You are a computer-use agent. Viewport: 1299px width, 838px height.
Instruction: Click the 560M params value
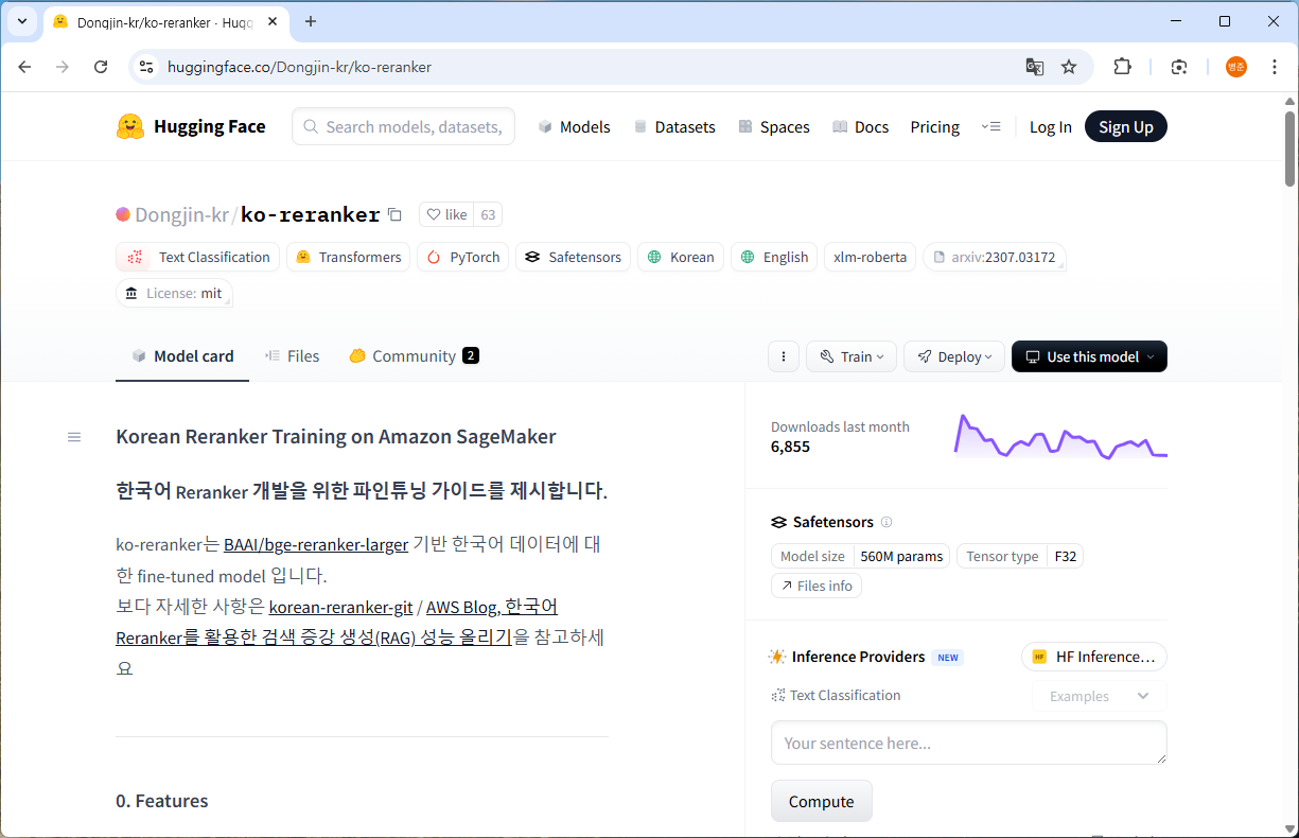[901, 556]
